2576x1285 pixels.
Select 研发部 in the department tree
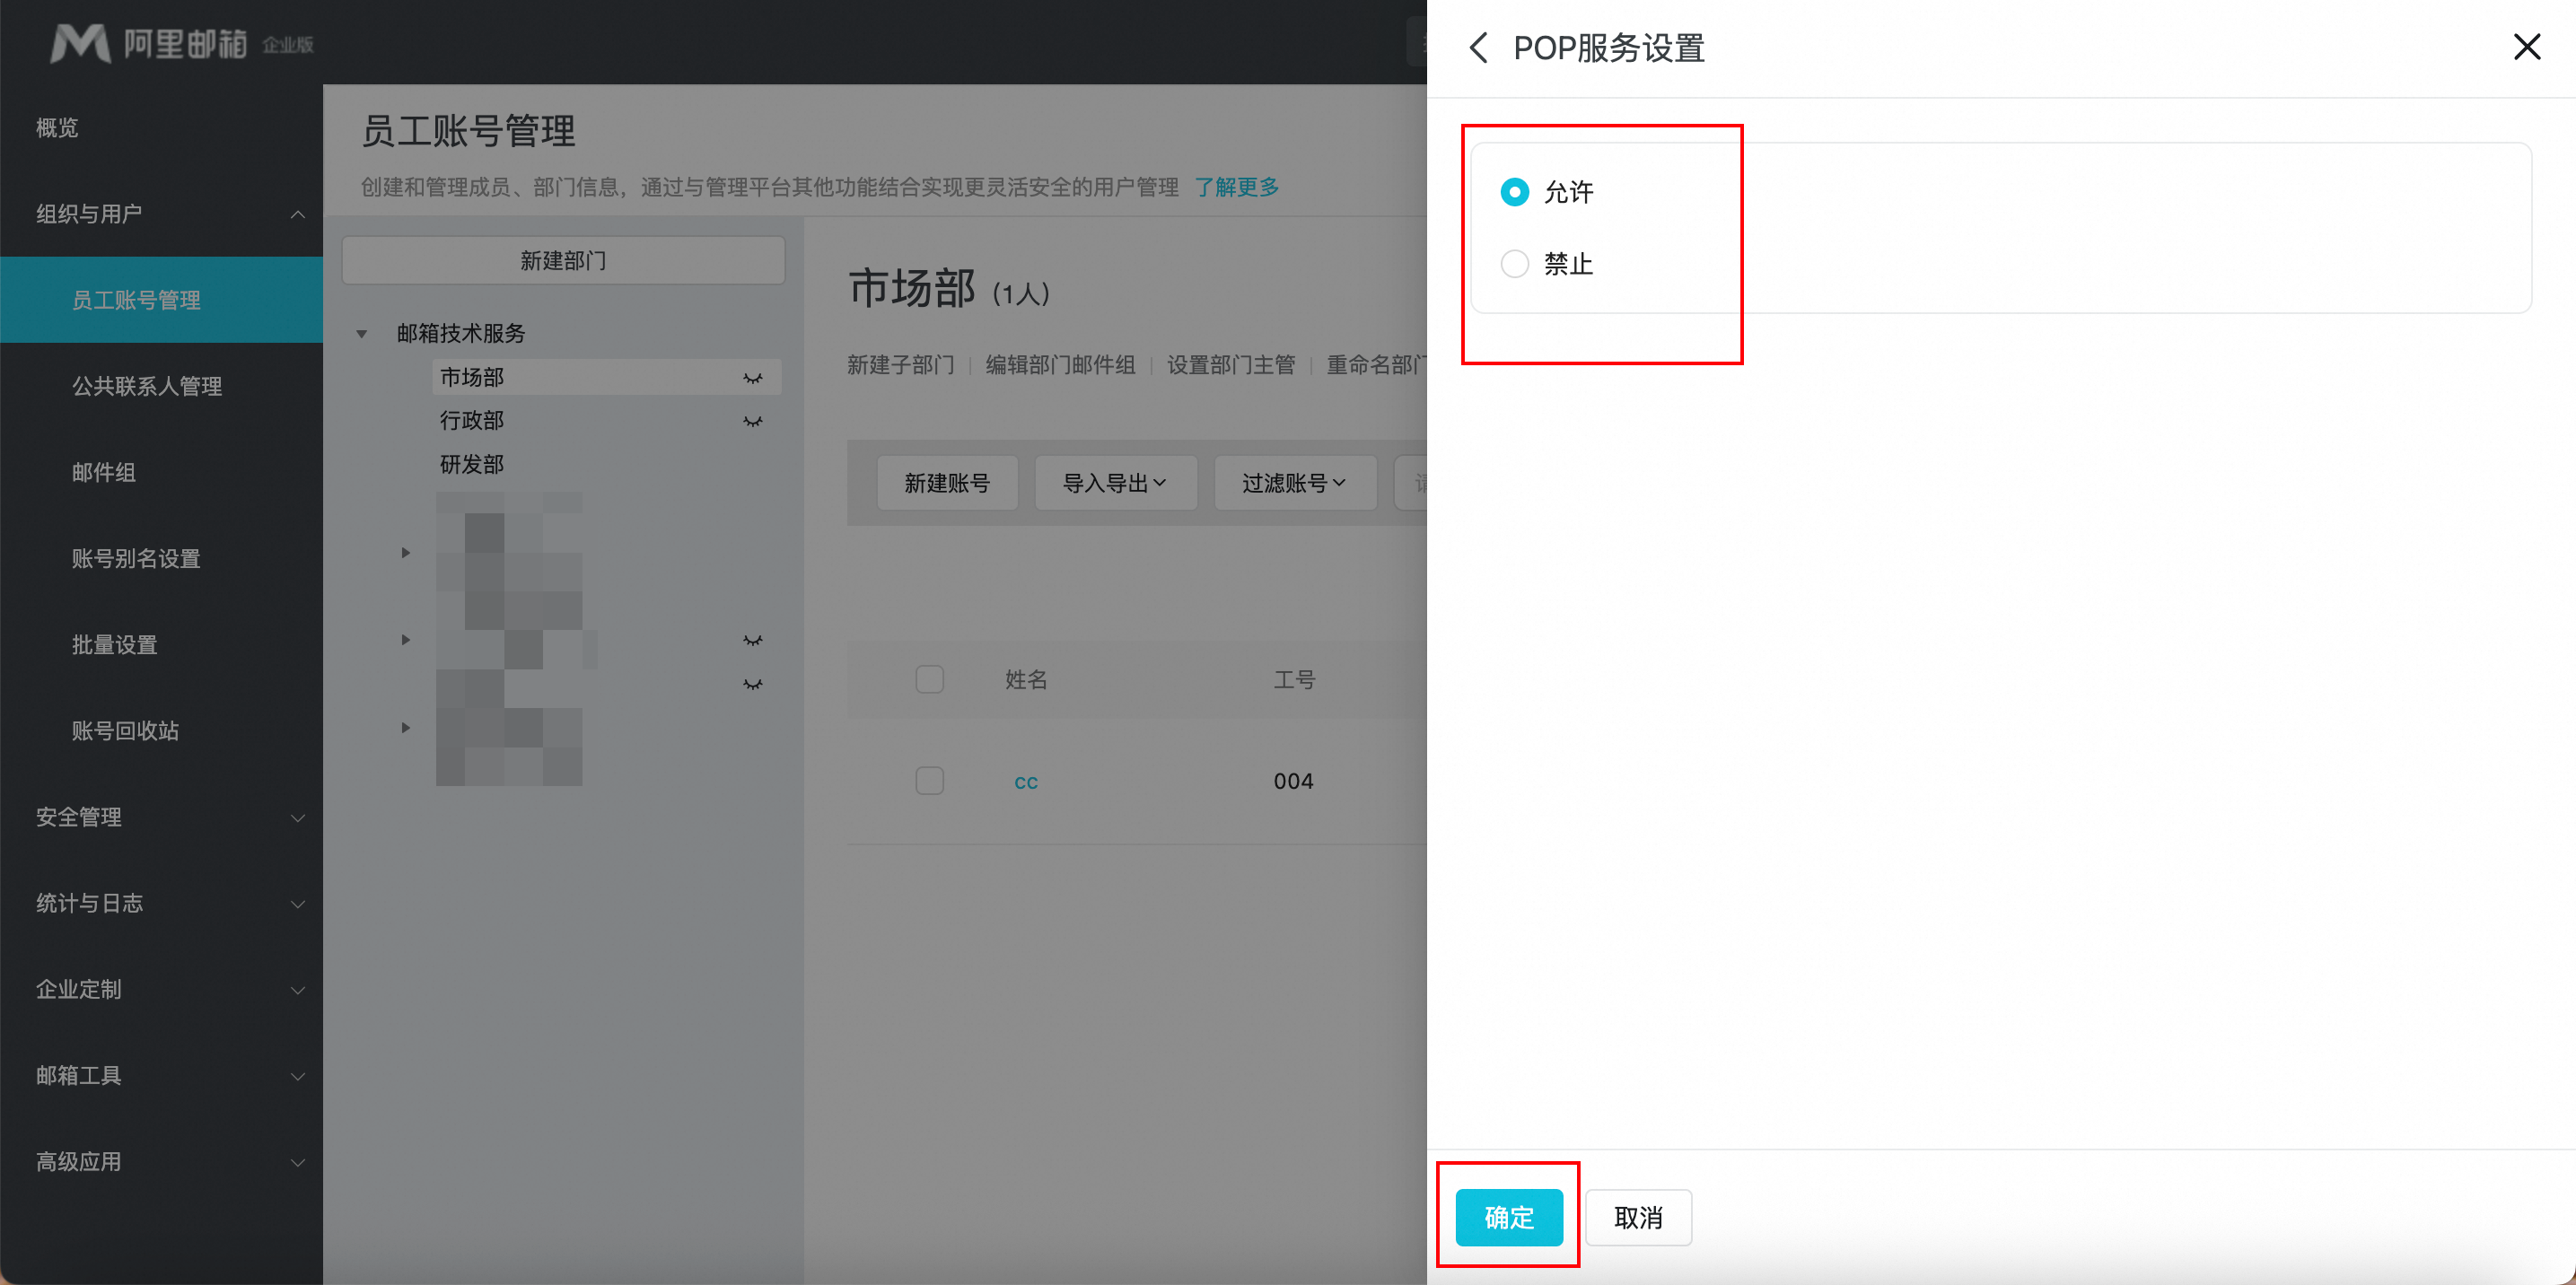[x=472, y=465]
